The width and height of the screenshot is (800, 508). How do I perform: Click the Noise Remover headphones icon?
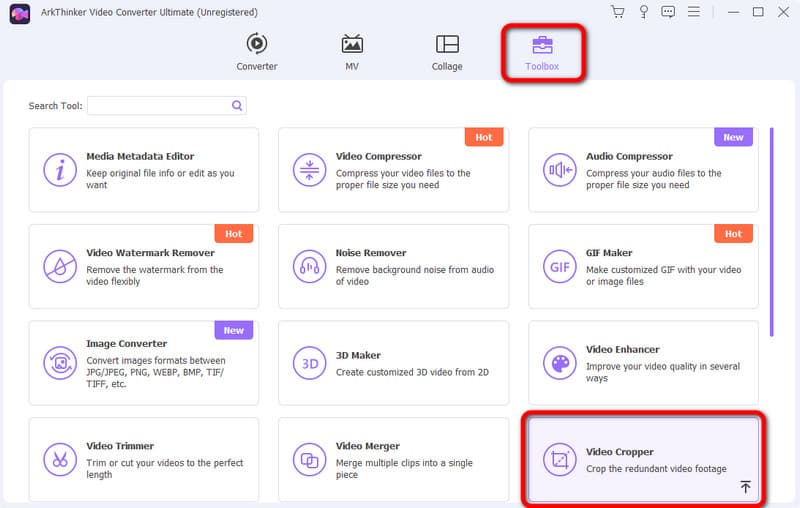tap(309, 266)
